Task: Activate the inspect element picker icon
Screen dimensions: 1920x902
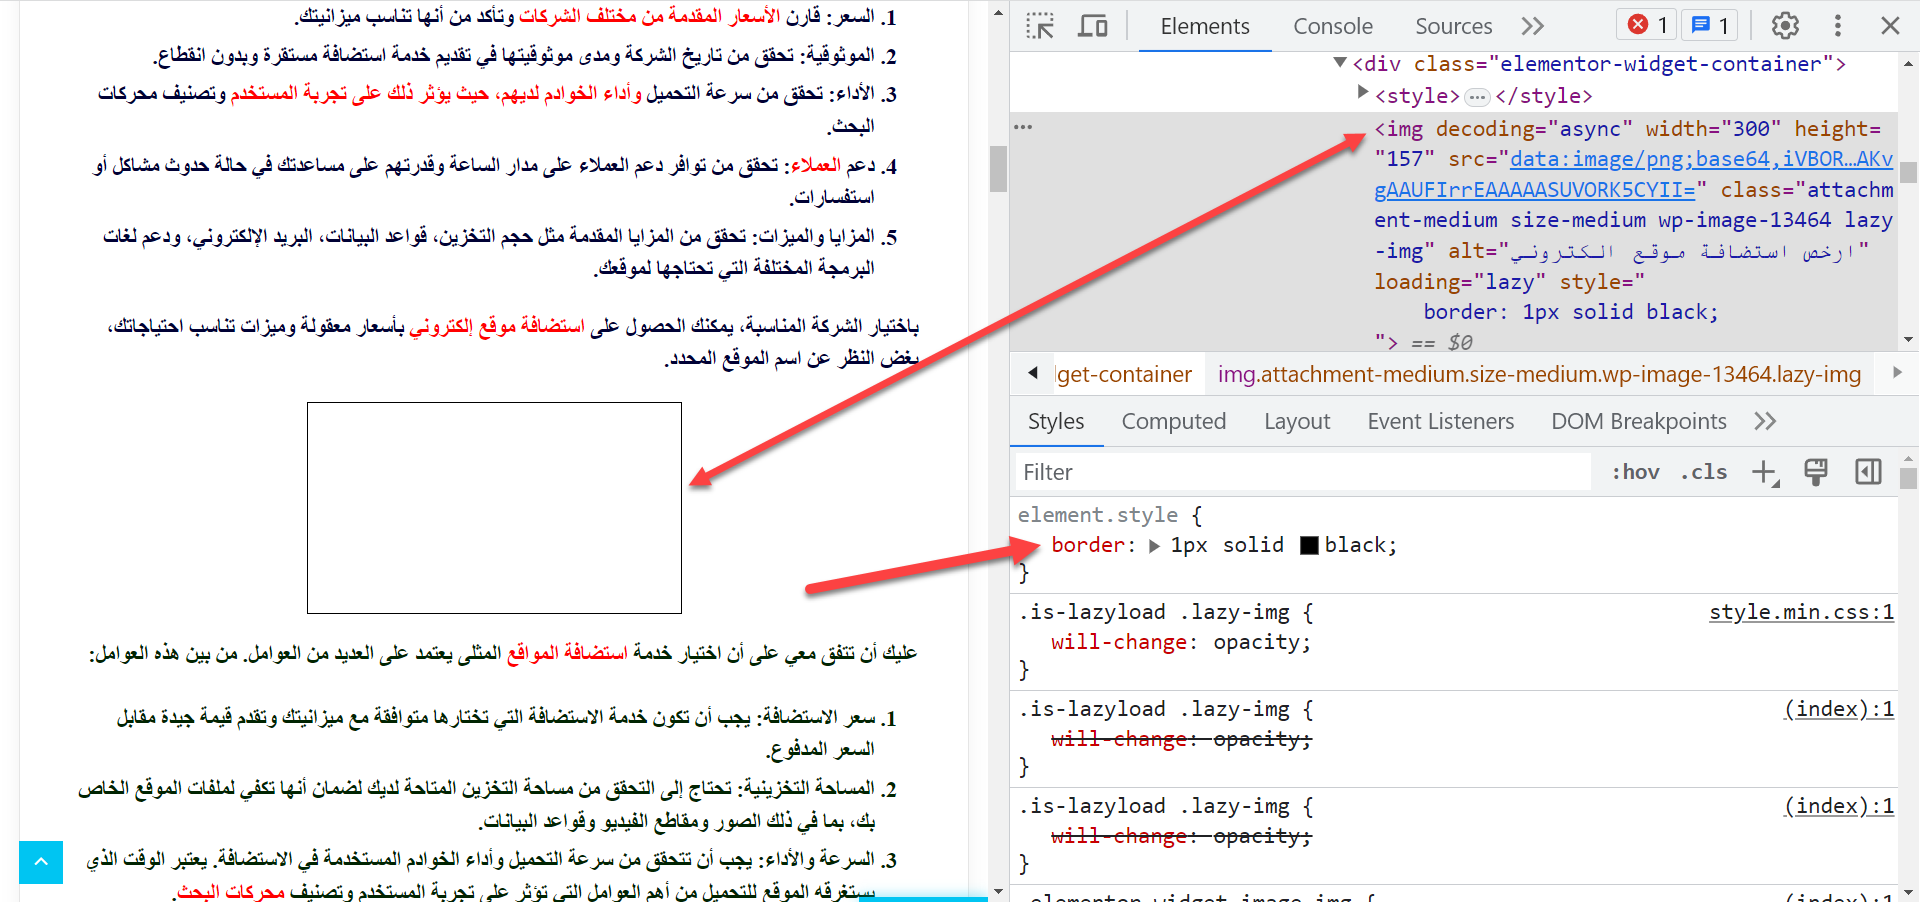Action: [x=1040, y=26]
